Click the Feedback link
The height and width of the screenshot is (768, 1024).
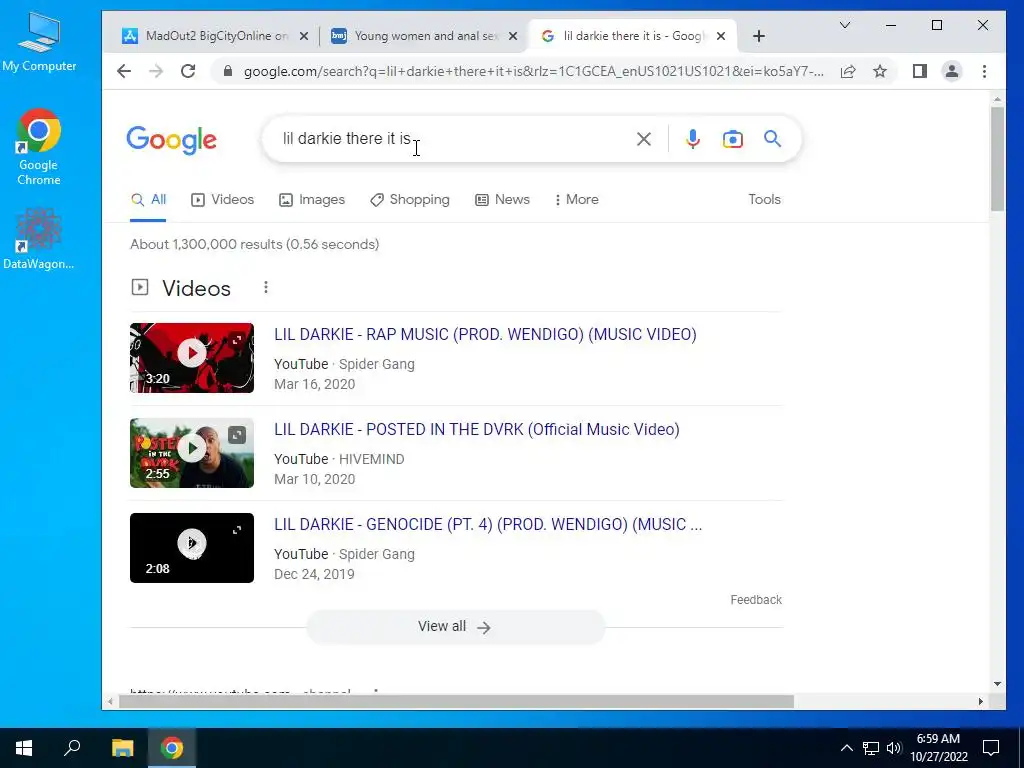point(756,600)
